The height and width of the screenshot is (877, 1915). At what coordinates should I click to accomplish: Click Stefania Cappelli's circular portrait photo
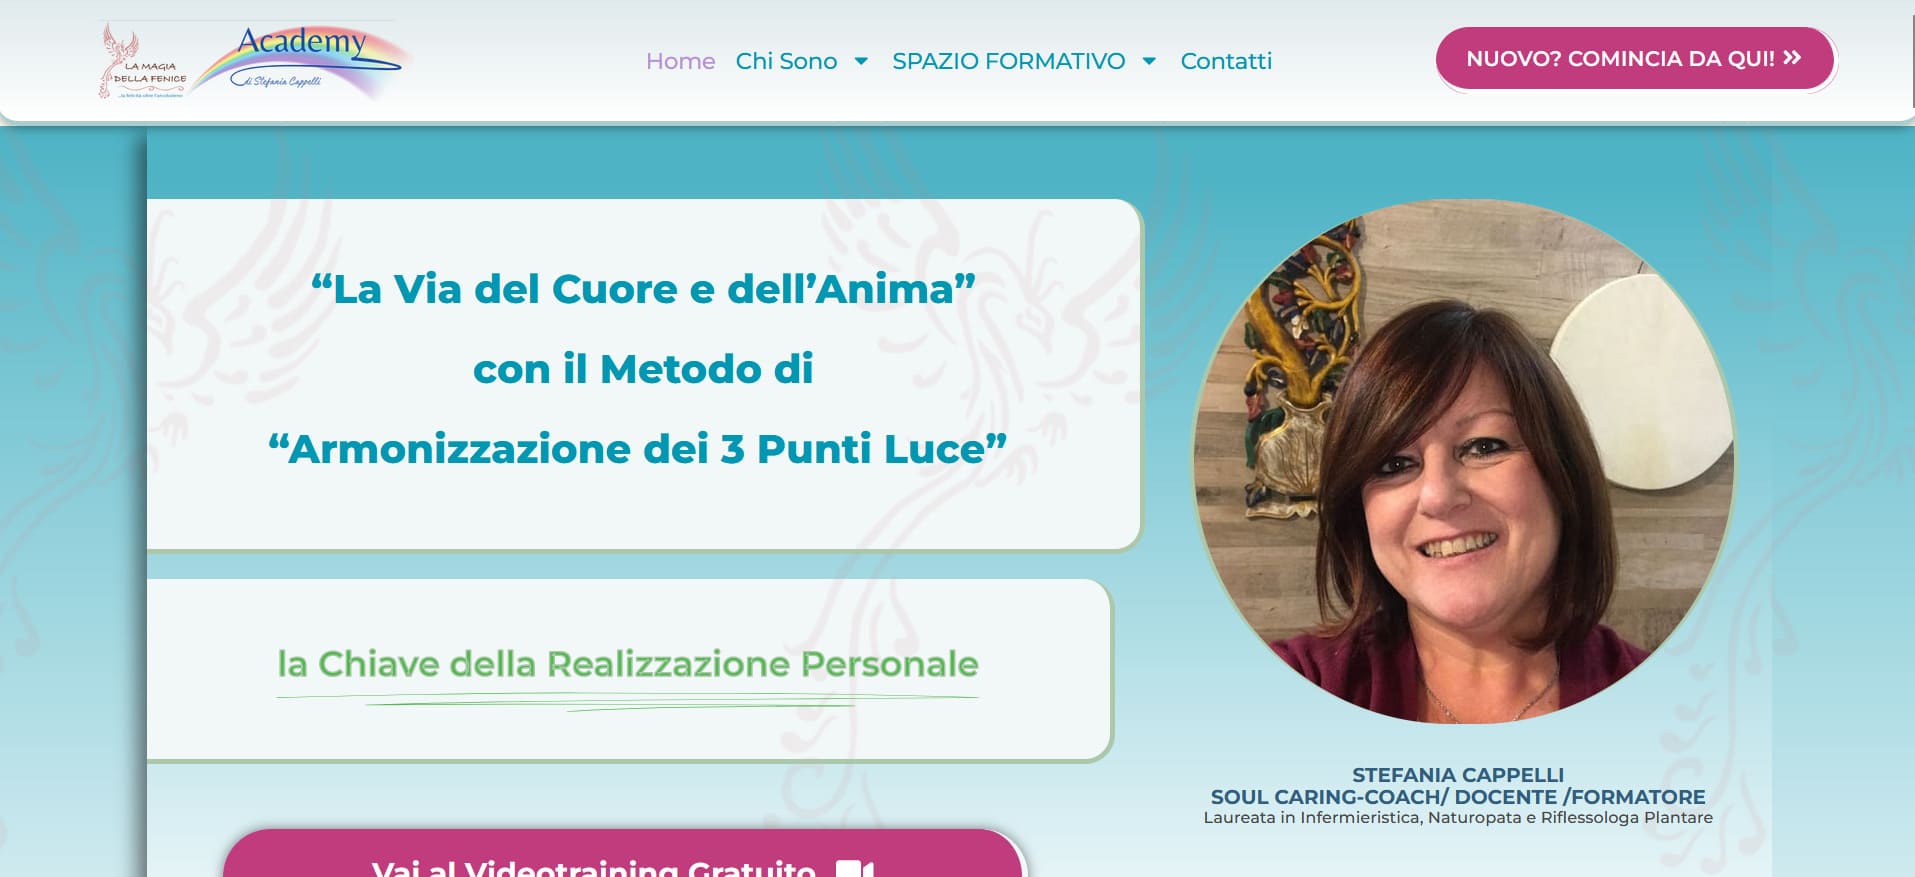click(1464, 461)
